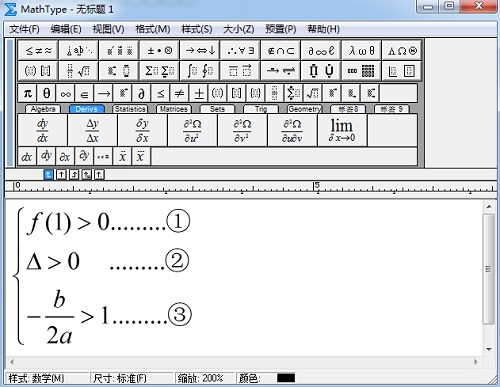Open products and set theory templates palette
The width and height of the screenshot is (500, 387).
[321, 71]
